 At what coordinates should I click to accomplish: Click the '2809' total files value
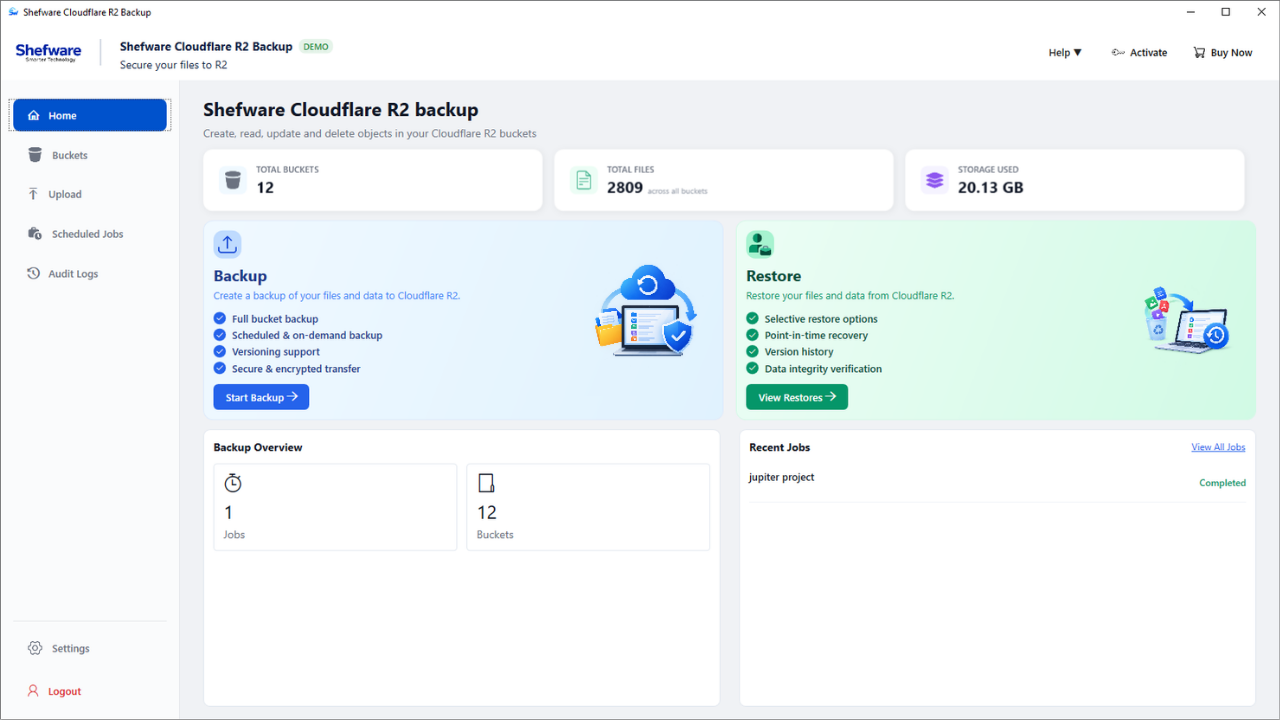click(625, 187)
